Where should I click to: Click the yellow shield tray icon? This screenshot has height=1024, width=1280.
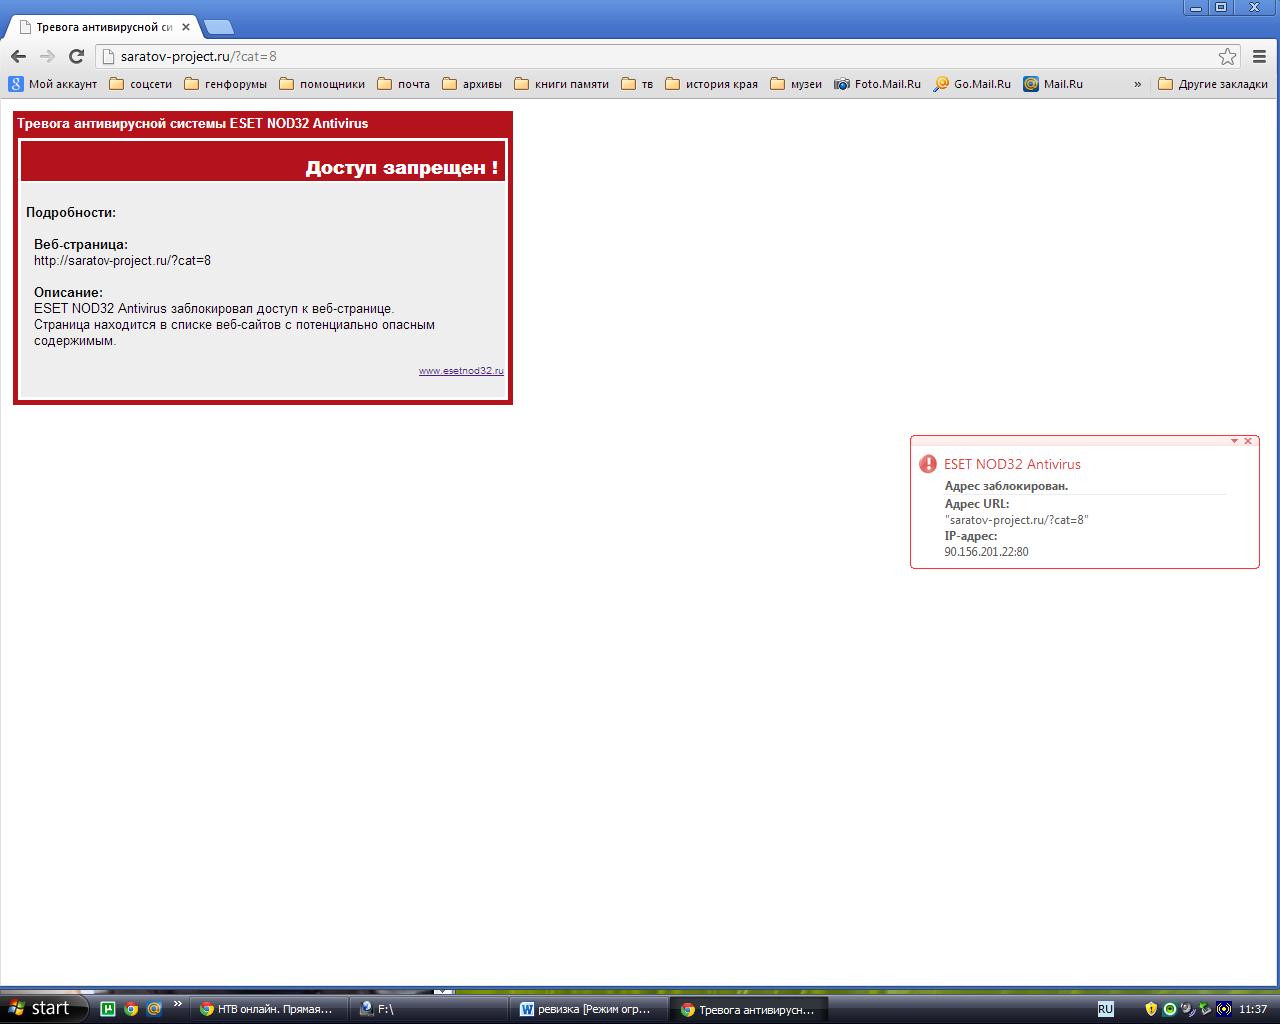[1151, 1009]
